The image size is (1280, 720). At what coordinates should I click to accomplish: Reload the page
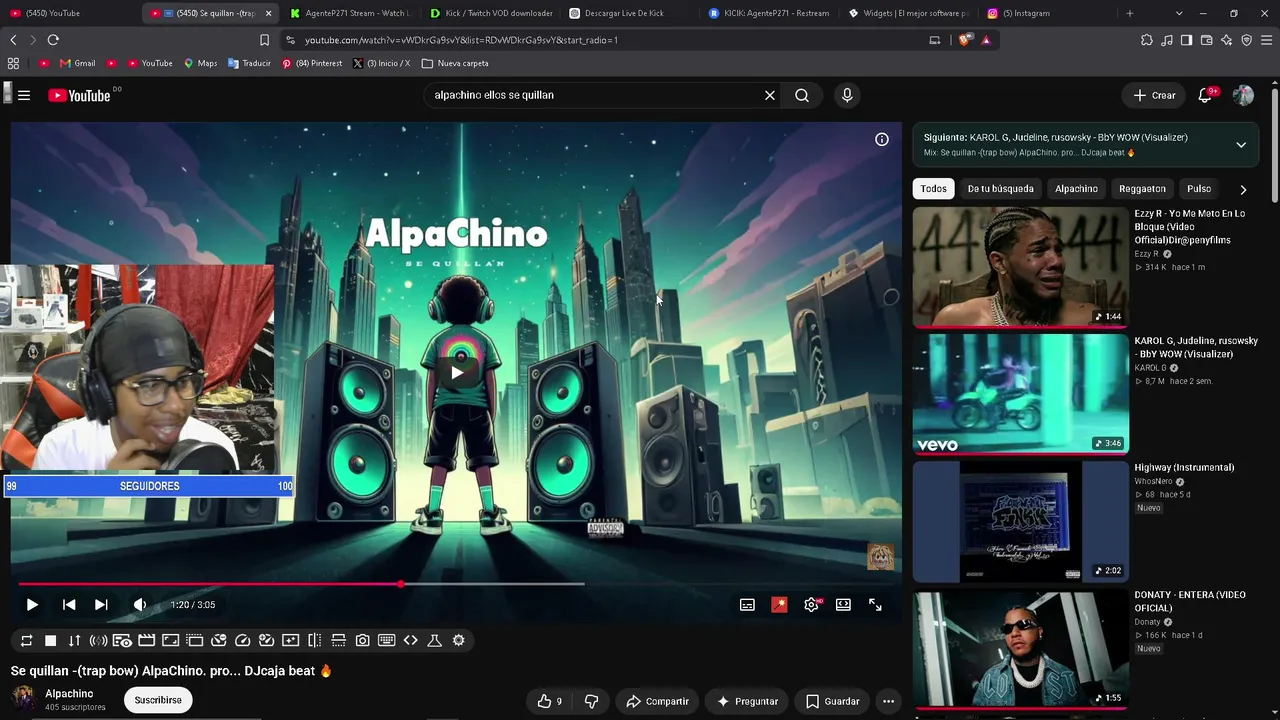(x=53, y=40)
